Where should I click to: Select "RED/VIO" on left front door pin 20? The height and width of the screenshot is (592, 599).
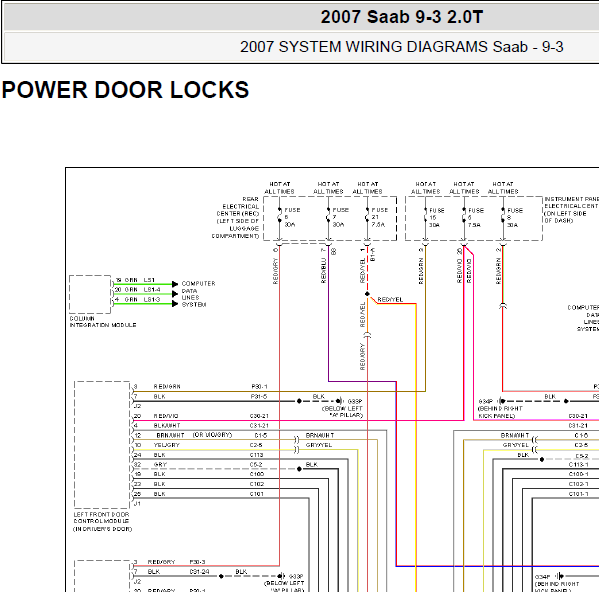coord(166,416)
